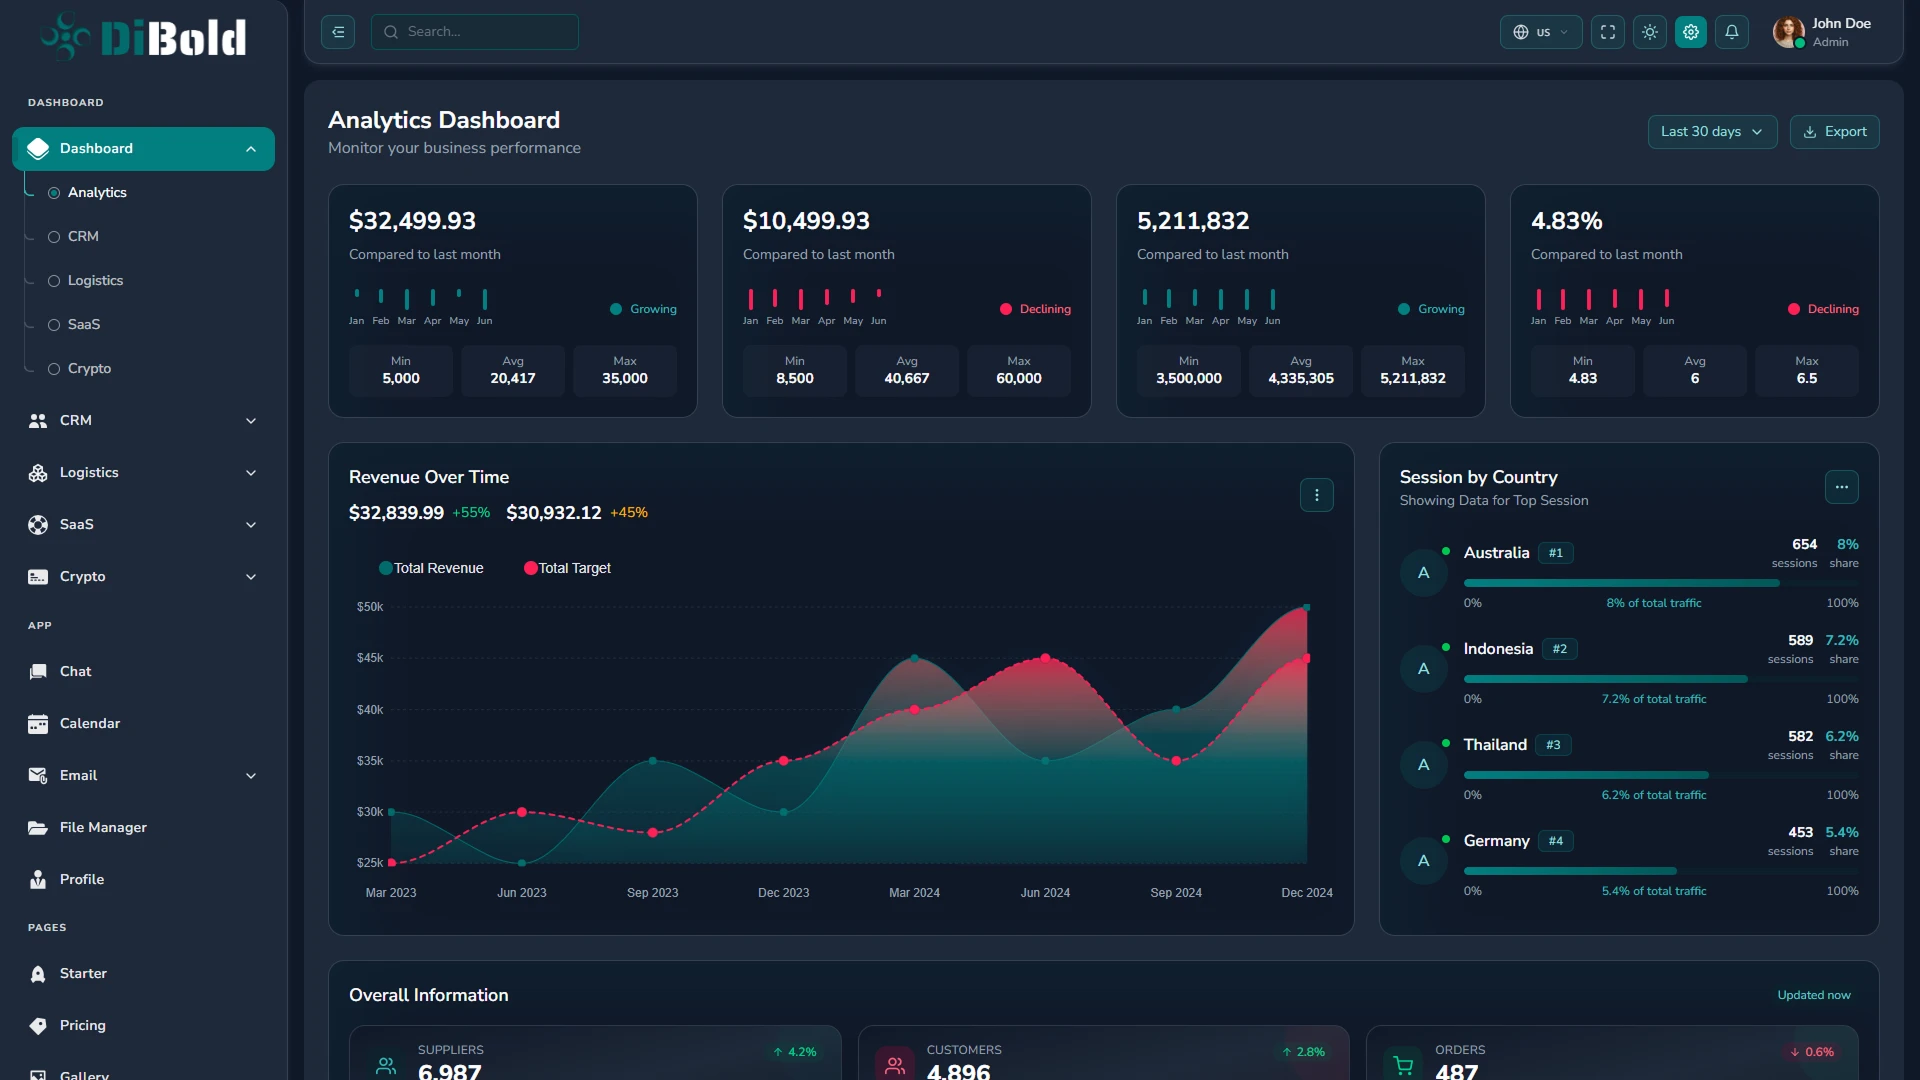Click Germany traffic progress bar
The image size is (1920, 1080).
1661,871
